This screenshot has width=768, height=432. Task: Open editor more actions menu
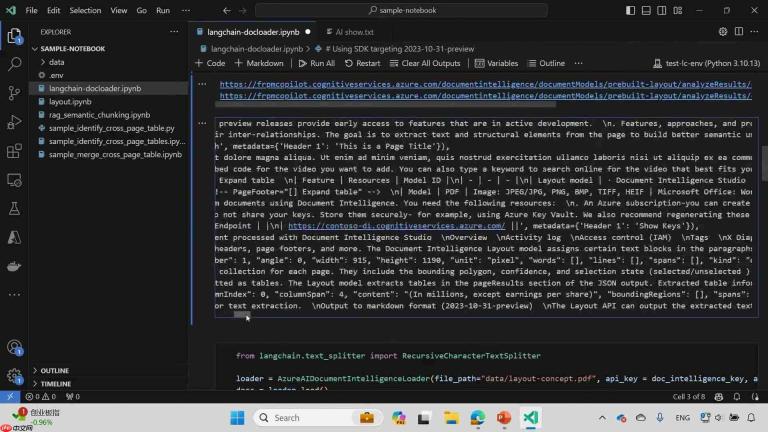(754, 32)
